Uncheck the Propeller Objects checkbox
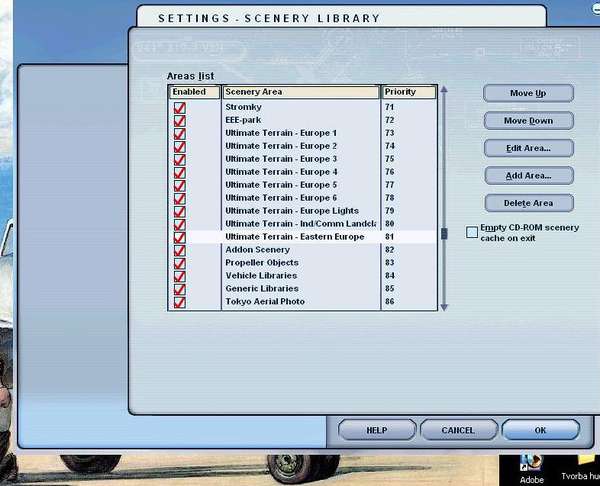600x486 pixels. (179, 264)
